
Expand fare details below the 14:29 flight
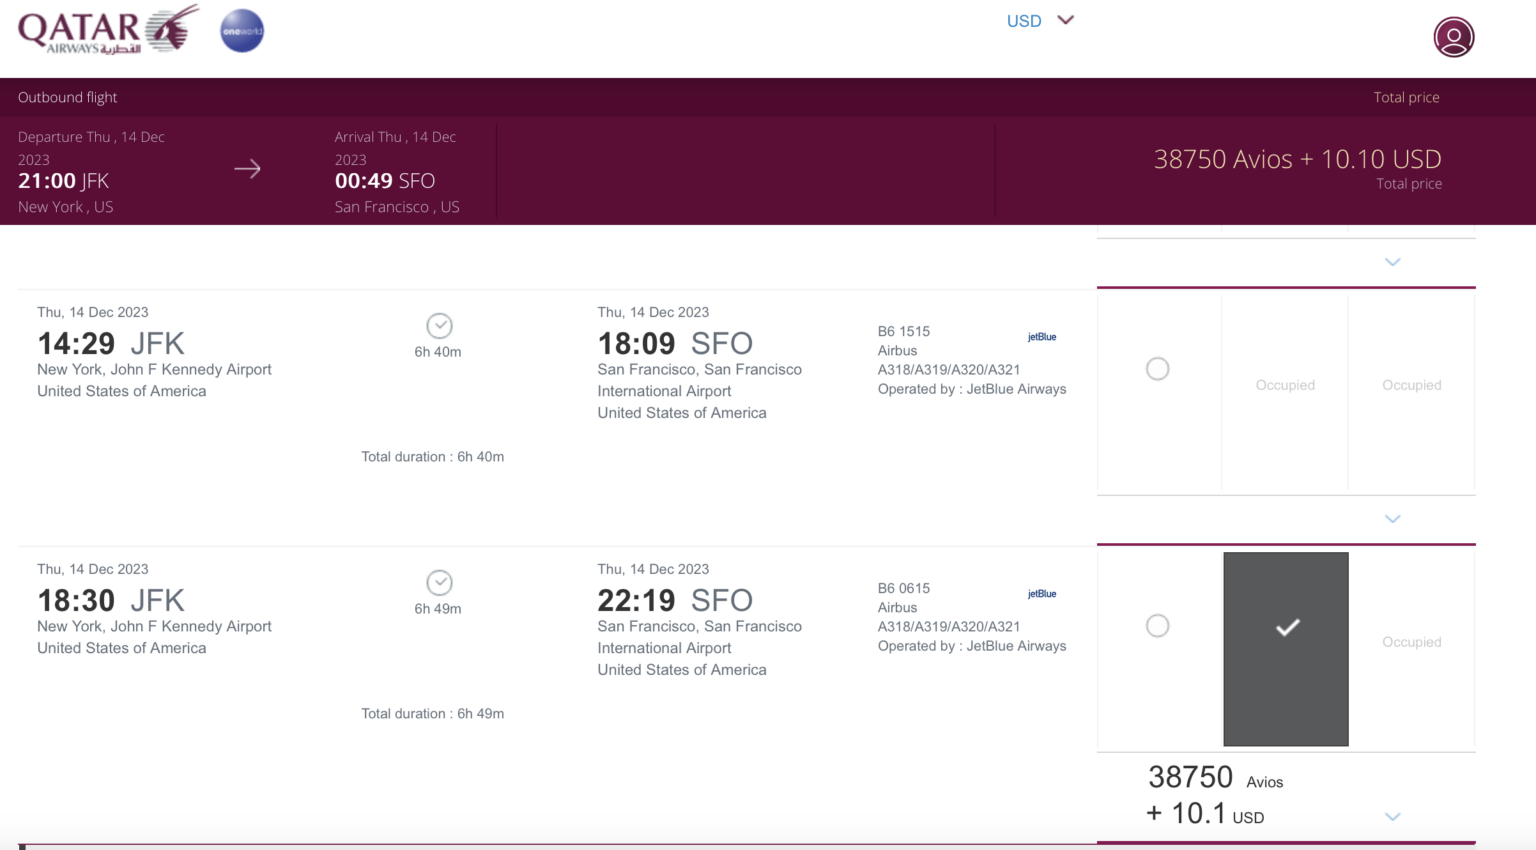(x=1392, y=519)
